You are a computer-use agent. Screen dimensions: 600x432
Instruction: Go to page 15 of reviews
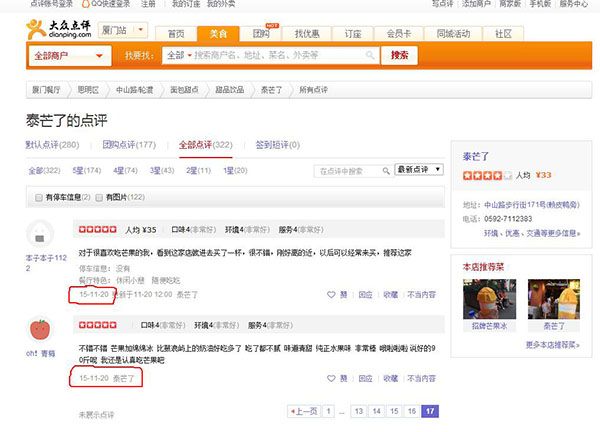pyautogui.click(x=394, y=411)
